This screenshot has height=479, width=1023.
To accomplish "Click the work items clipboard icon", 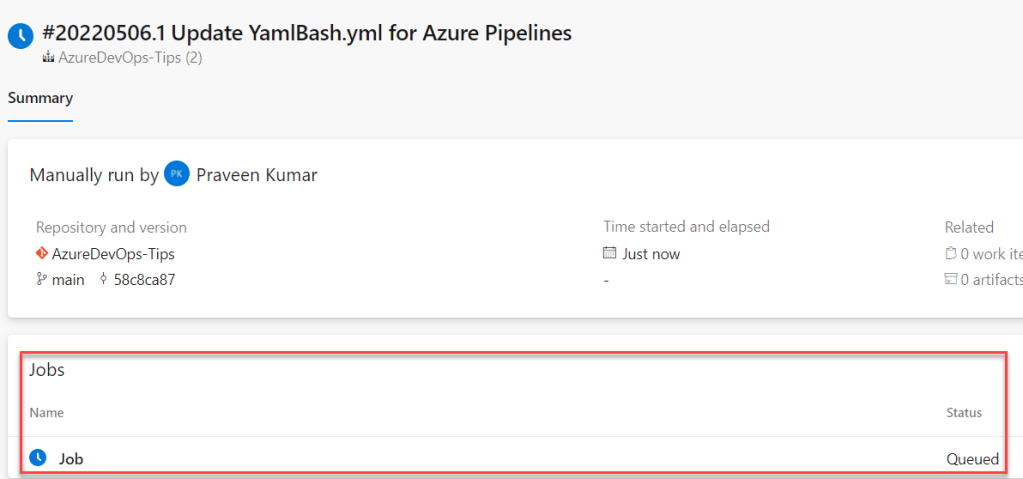I will point(951,254).
